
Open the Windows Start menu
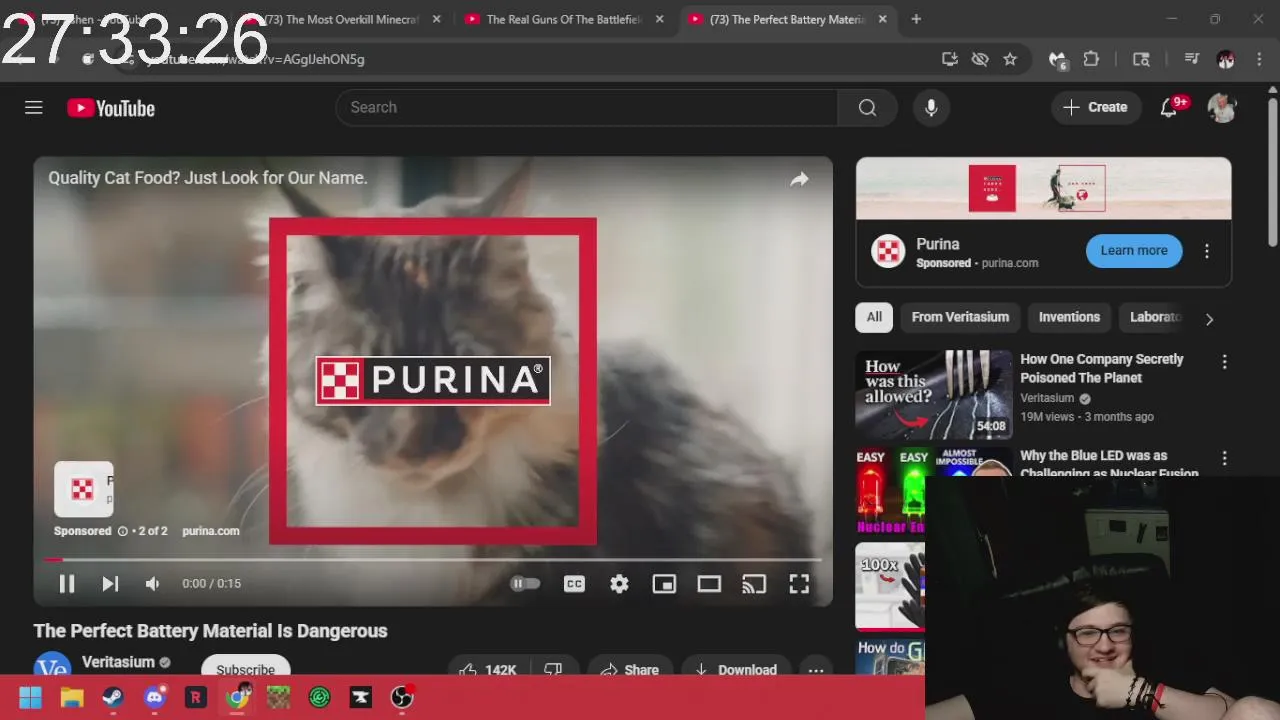(x=30, y=697)
